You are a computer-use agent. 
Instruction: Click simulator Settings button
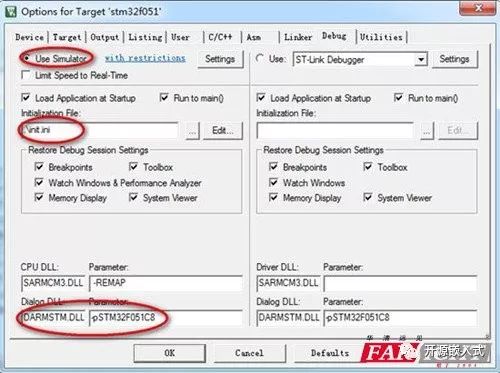click(220, 59)
